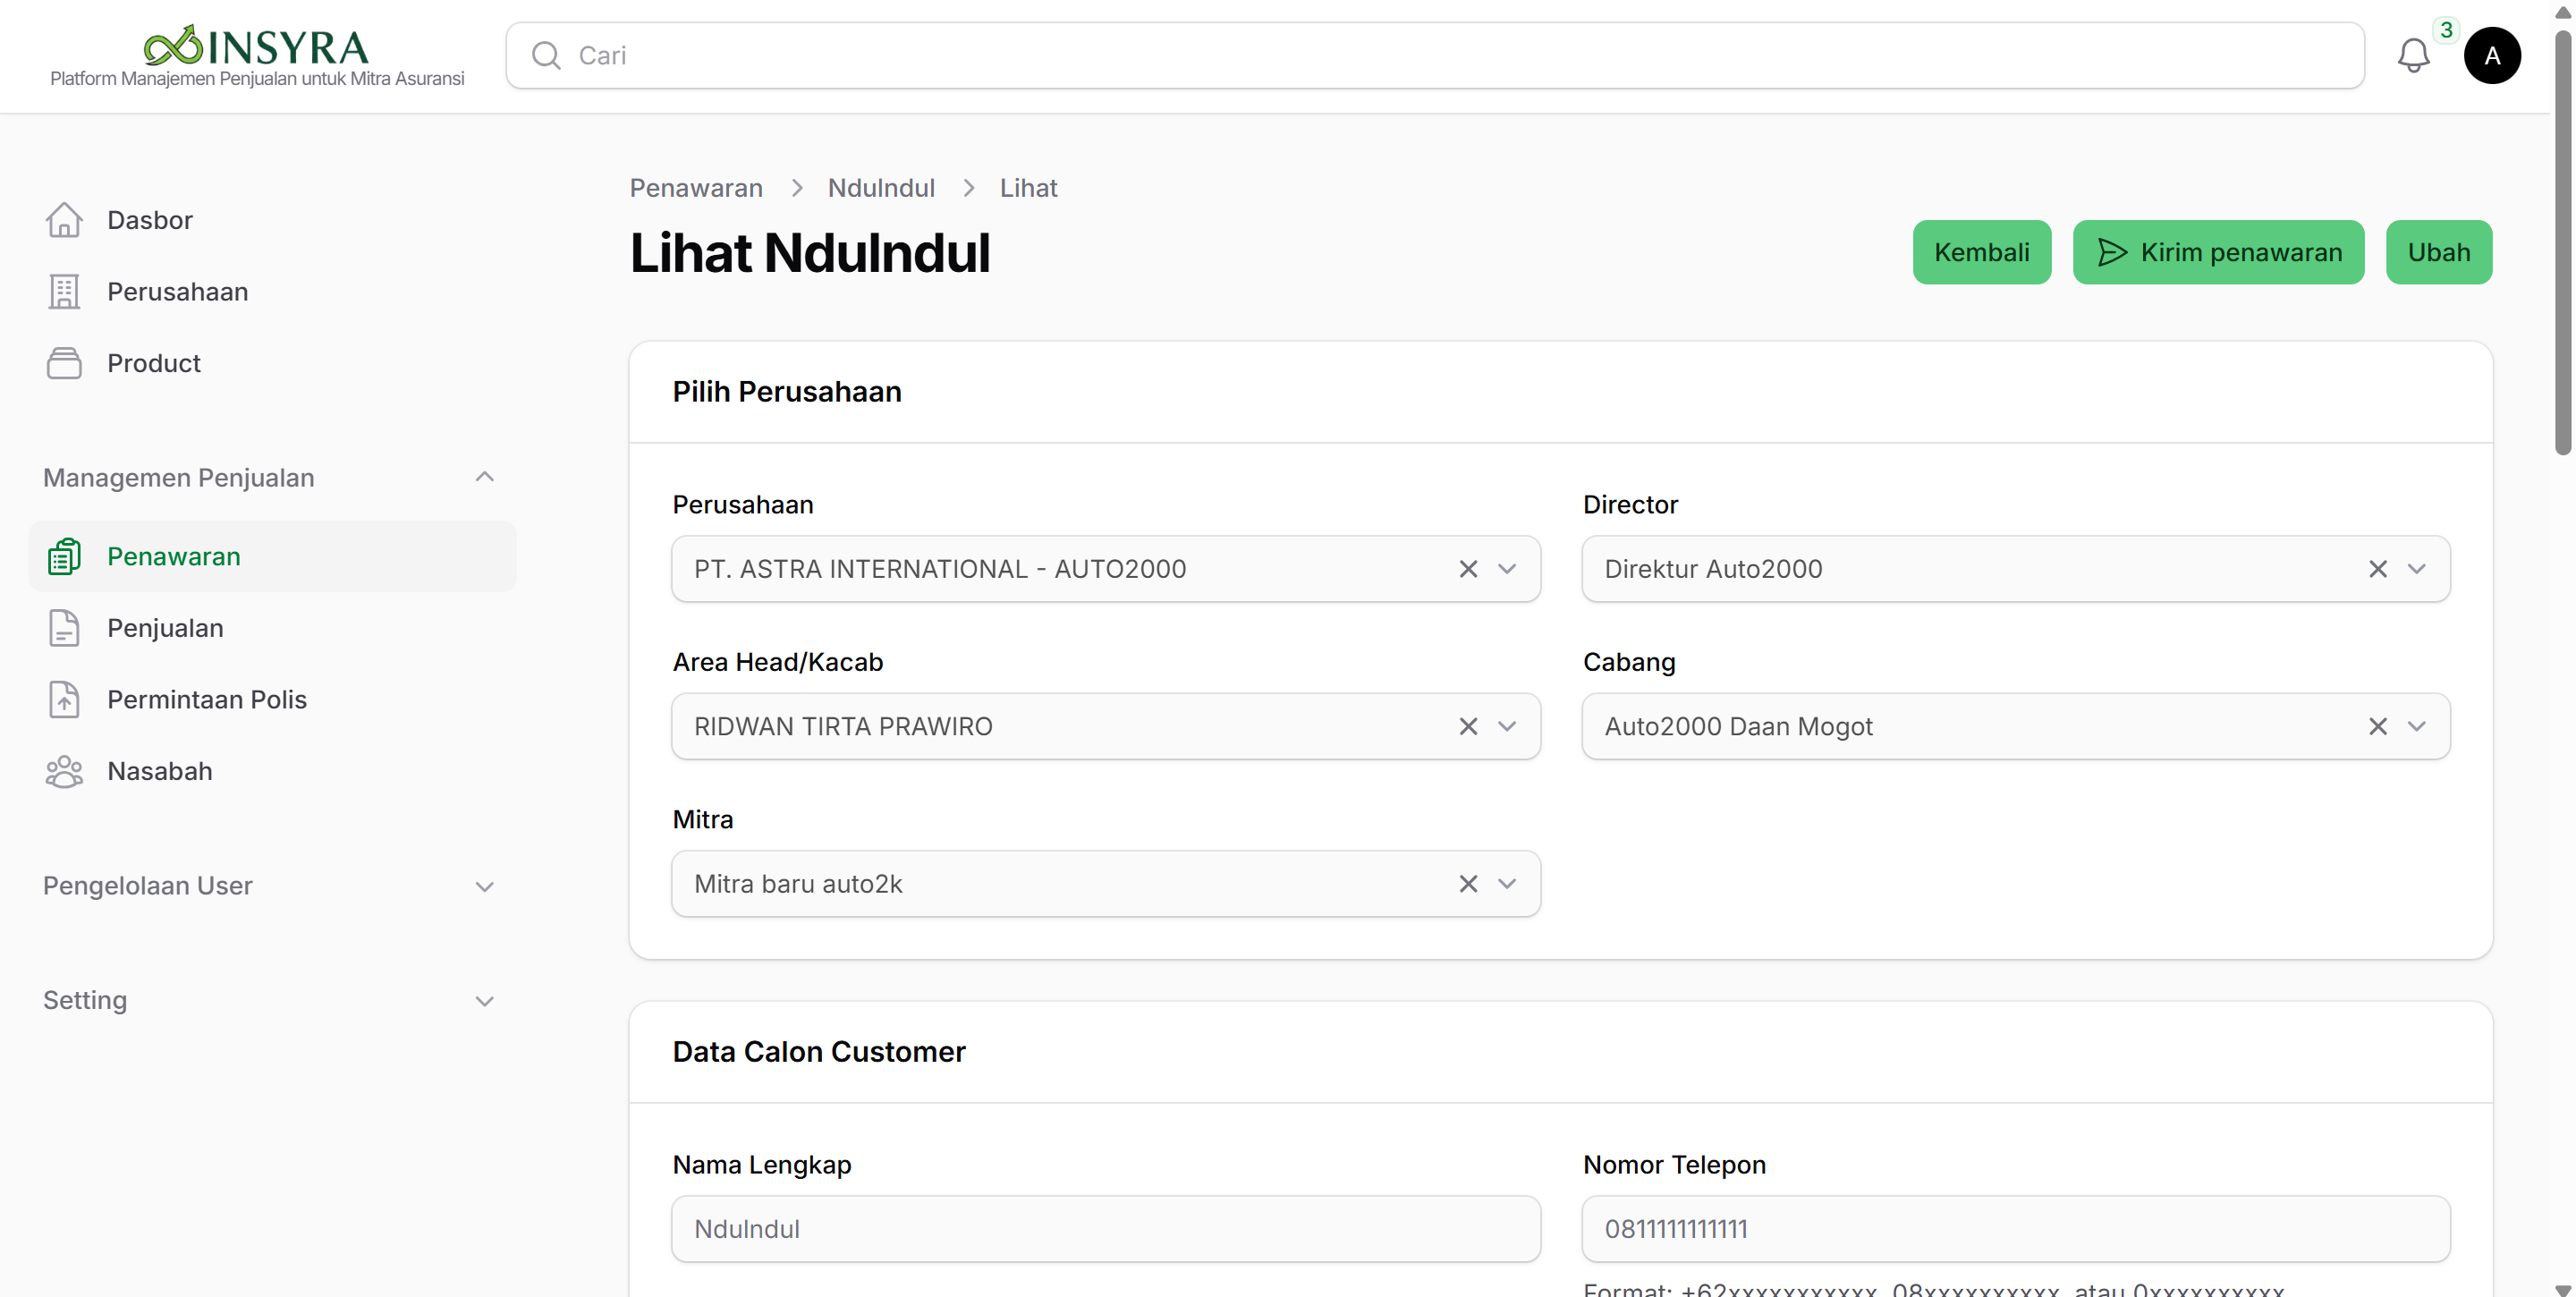
Task: Click the Nasabah people icon
Action: (x=64, y=771)
